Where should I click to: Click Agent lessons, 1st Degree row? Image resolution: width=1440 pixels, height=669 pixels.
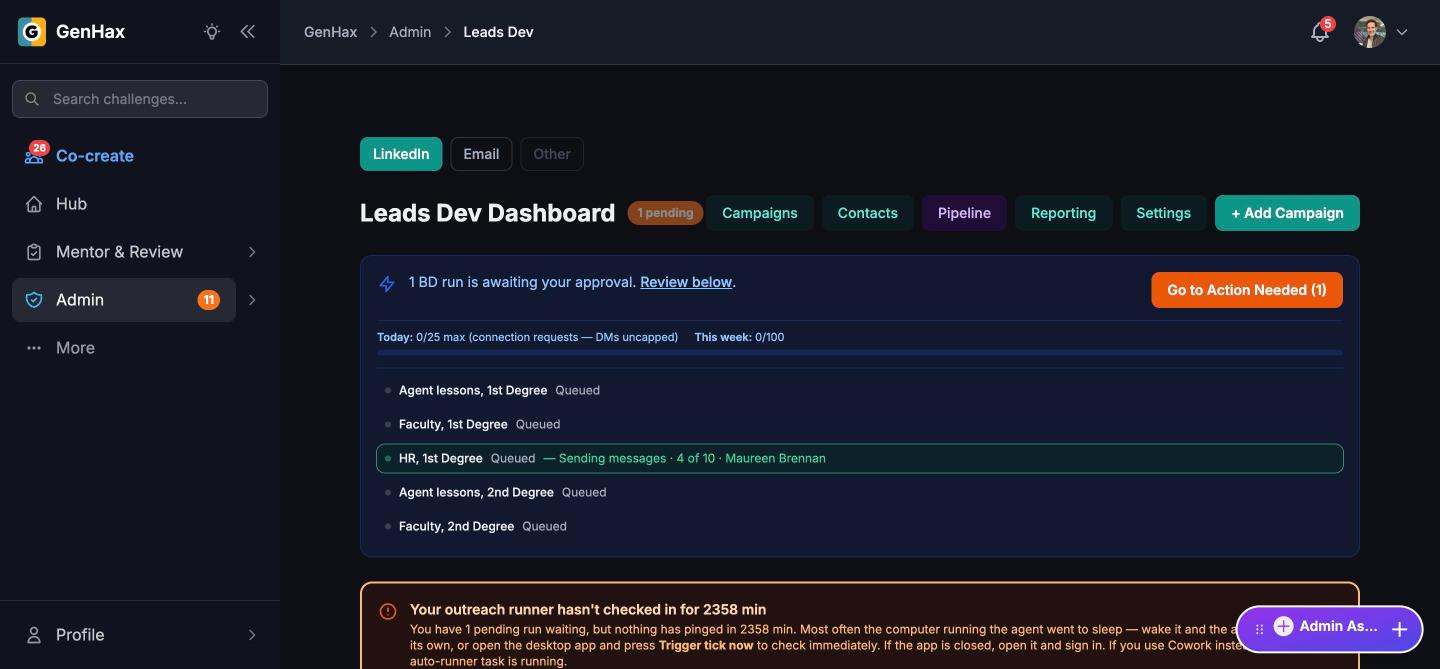coord(860,390)
